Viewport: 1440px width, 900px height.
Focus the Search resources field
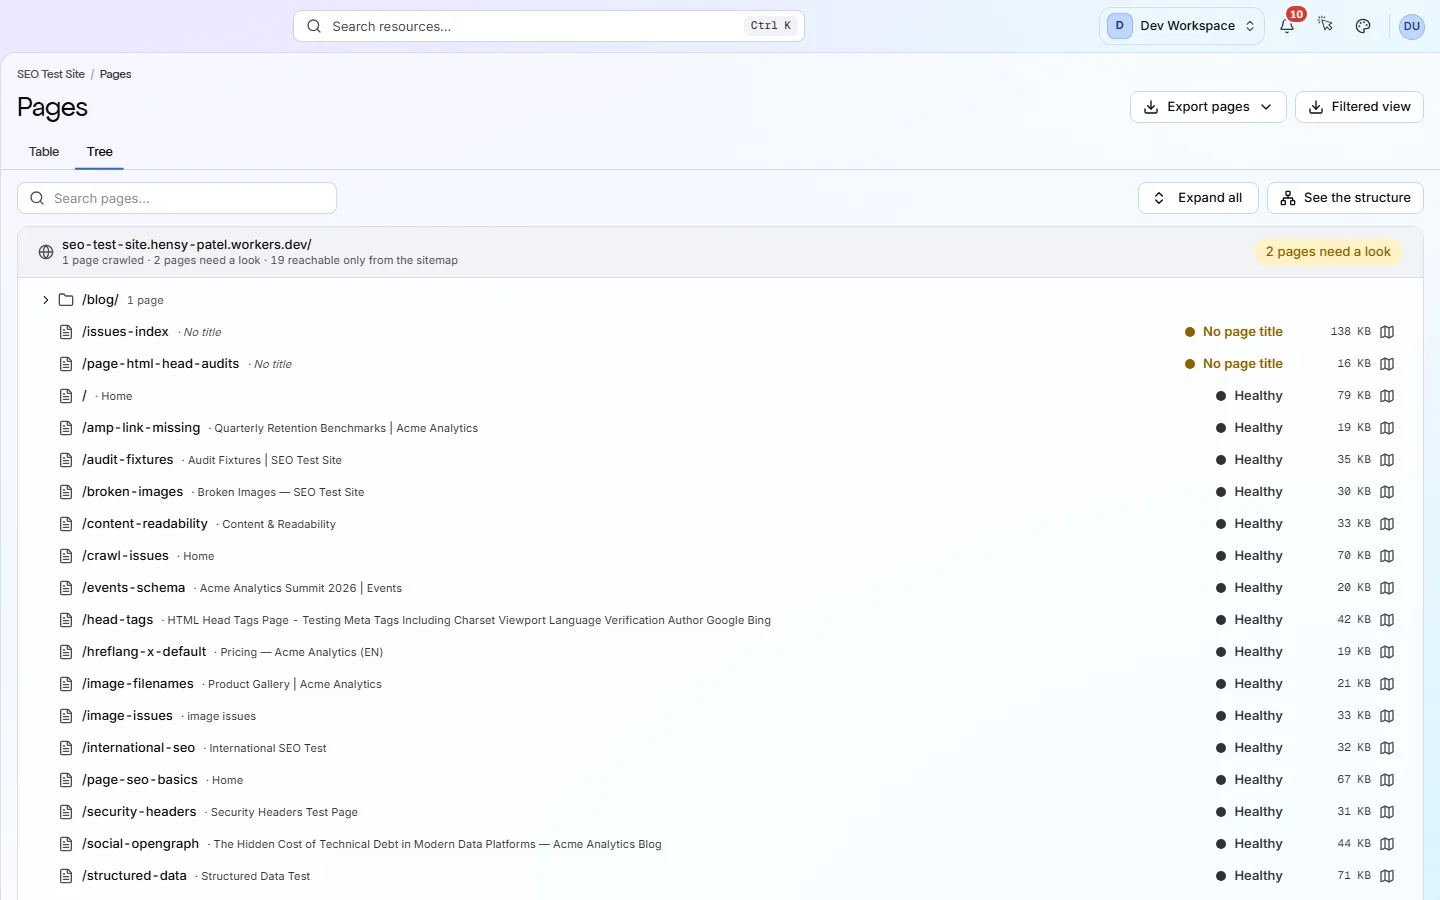click(549, 26)
